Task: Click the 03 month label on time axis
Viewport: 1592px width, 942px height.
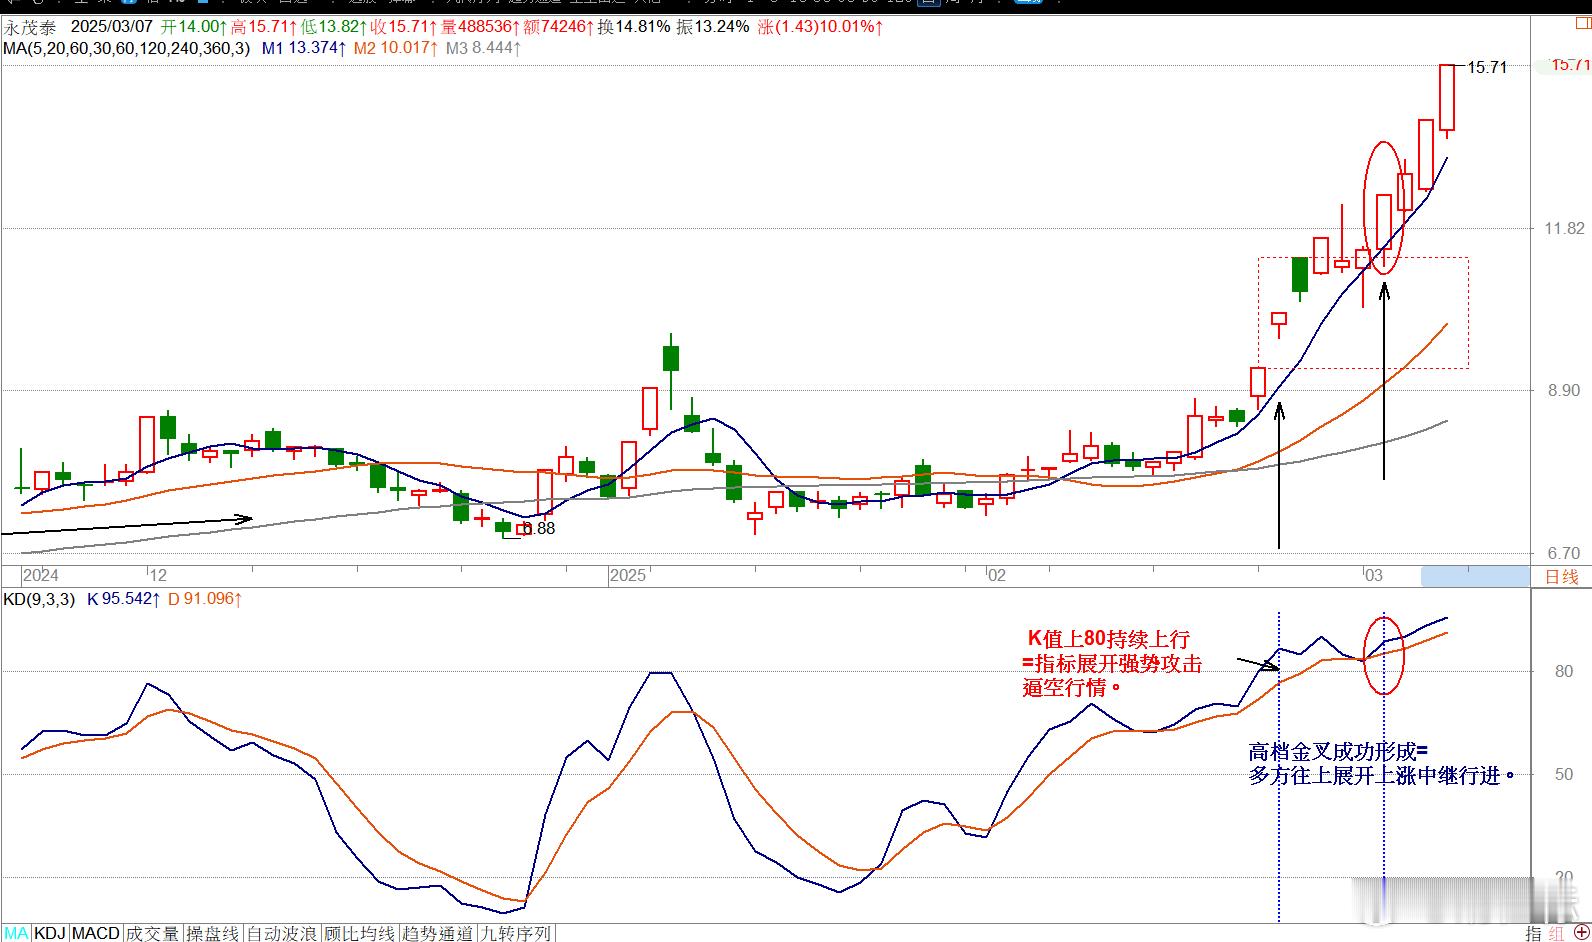Action: [x=1373, y=575]
